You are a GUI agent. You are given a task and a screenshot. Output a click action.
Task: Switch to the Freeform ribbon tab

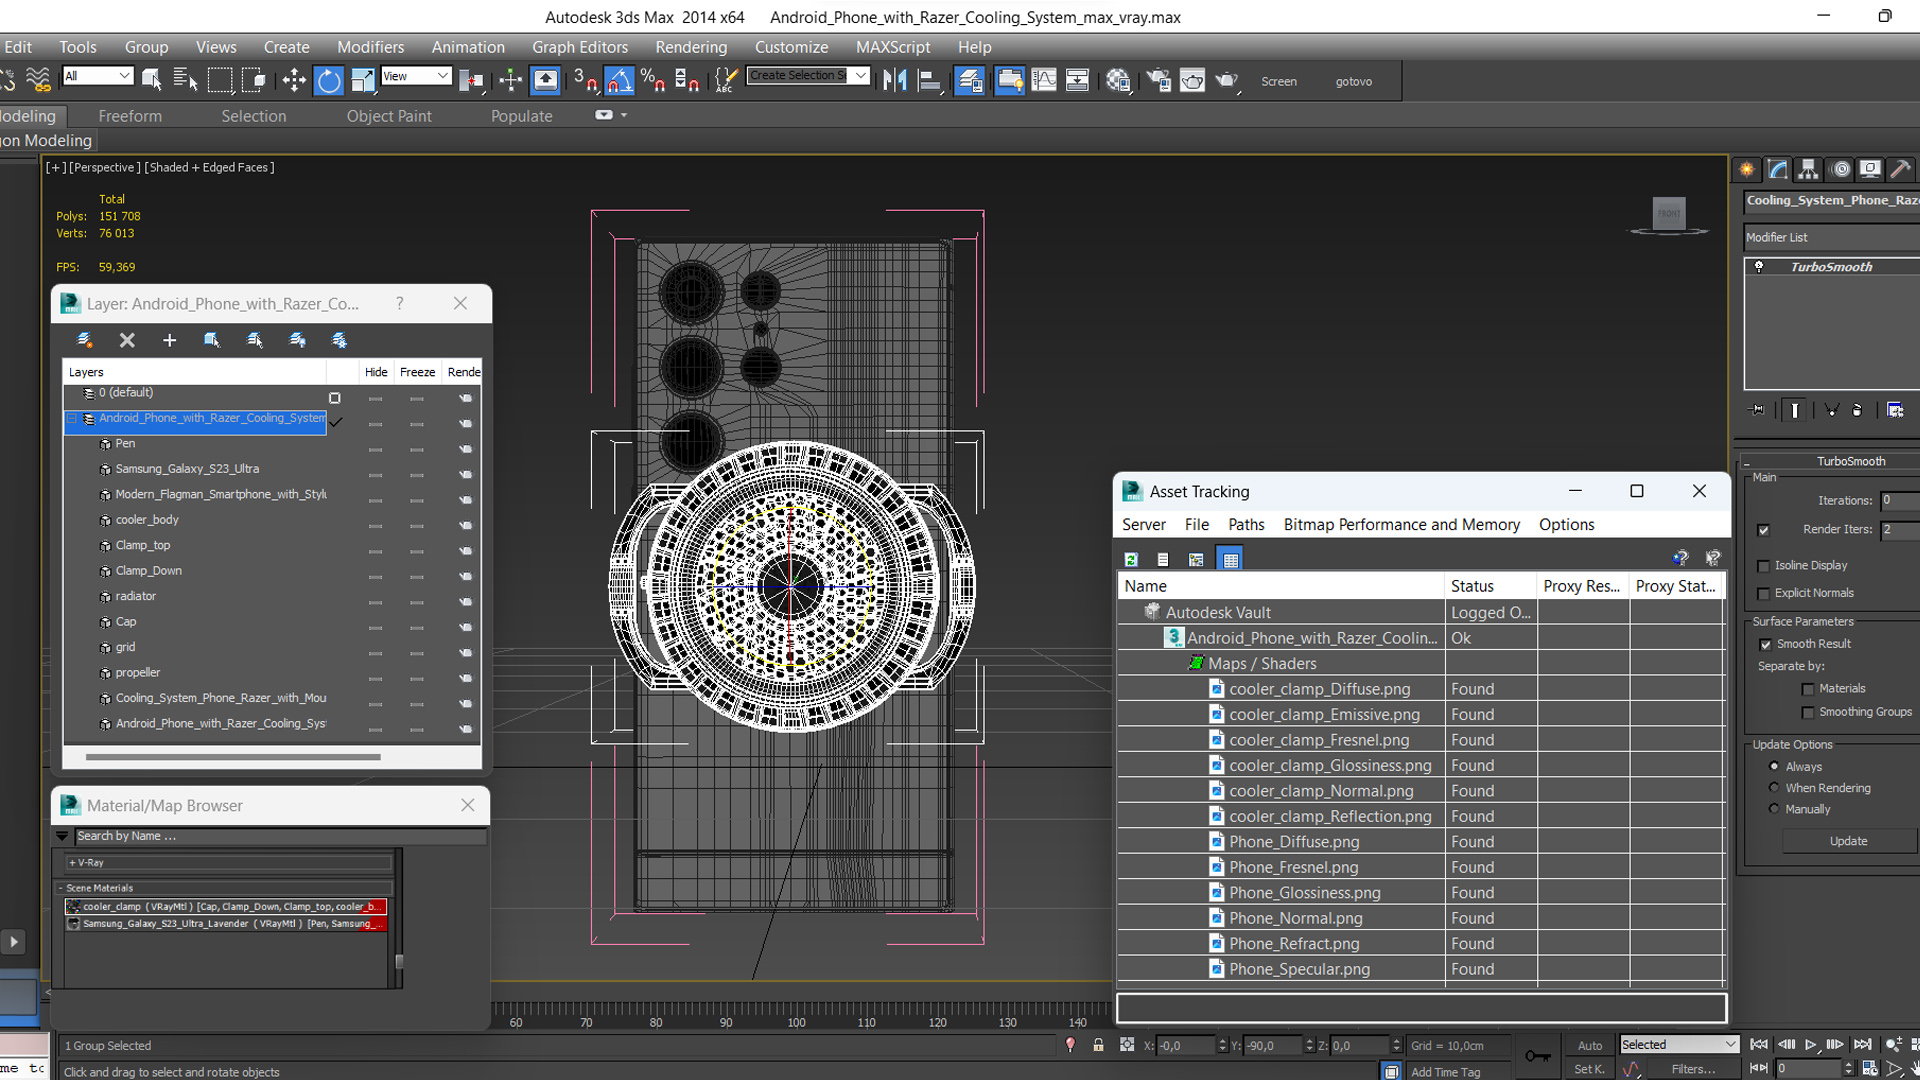(130, 116)
